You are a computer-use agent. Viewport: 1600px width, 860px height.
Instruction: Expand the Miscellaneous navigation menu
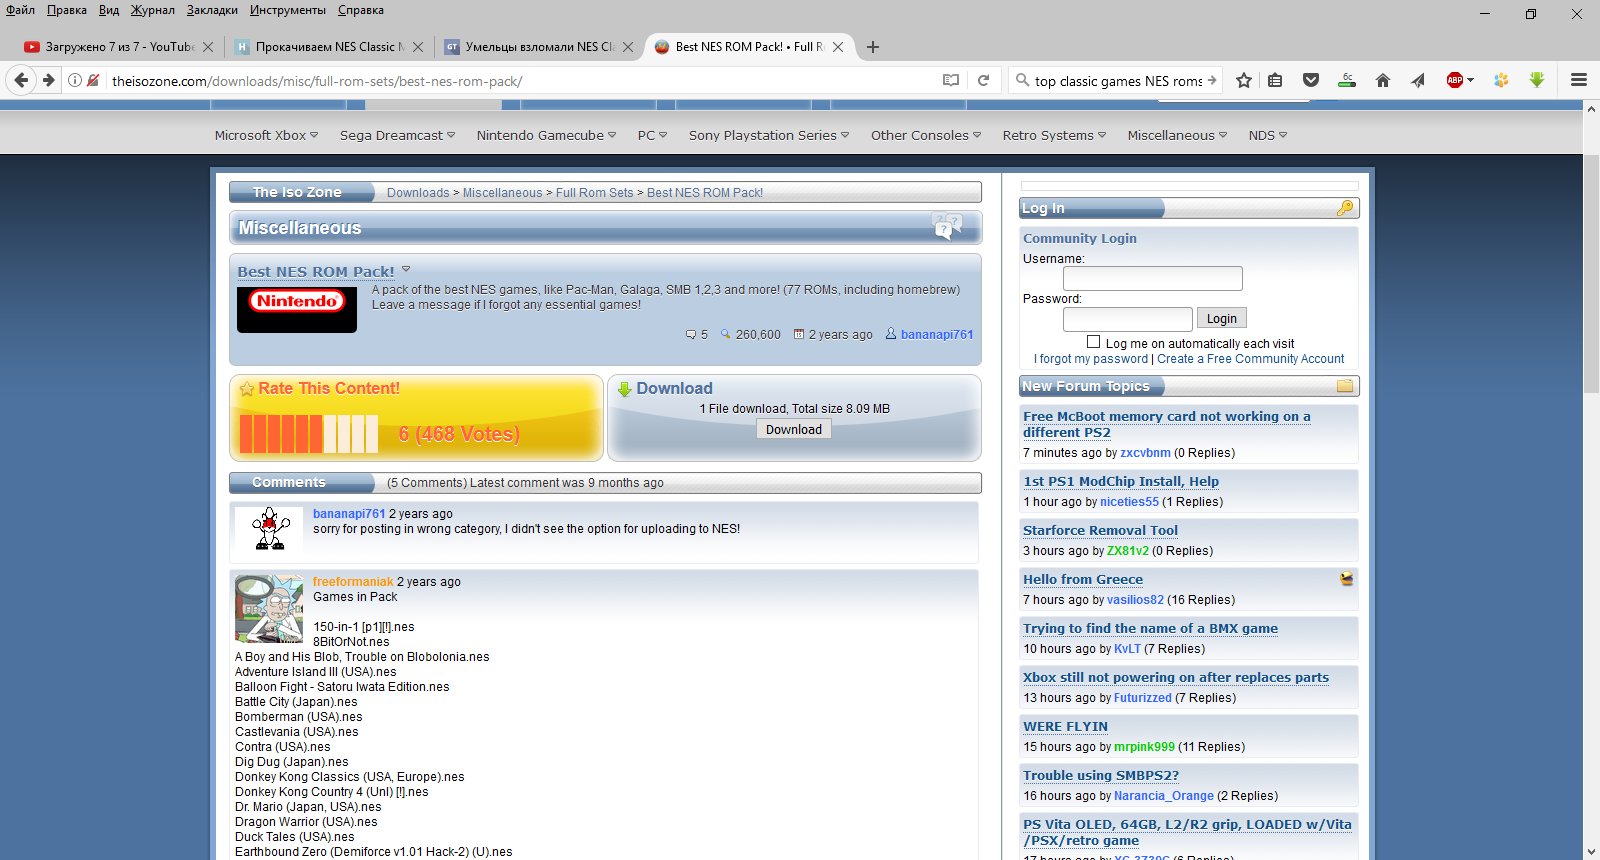pyautogui.click(x=1177, y=135)
